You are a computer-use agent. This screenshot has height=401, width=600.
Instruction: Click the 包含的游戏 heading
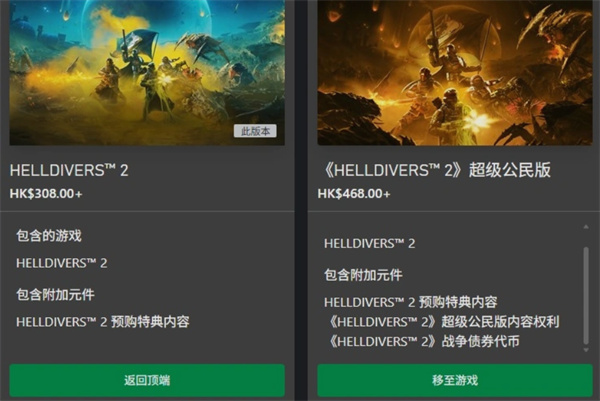click(49, 236)
